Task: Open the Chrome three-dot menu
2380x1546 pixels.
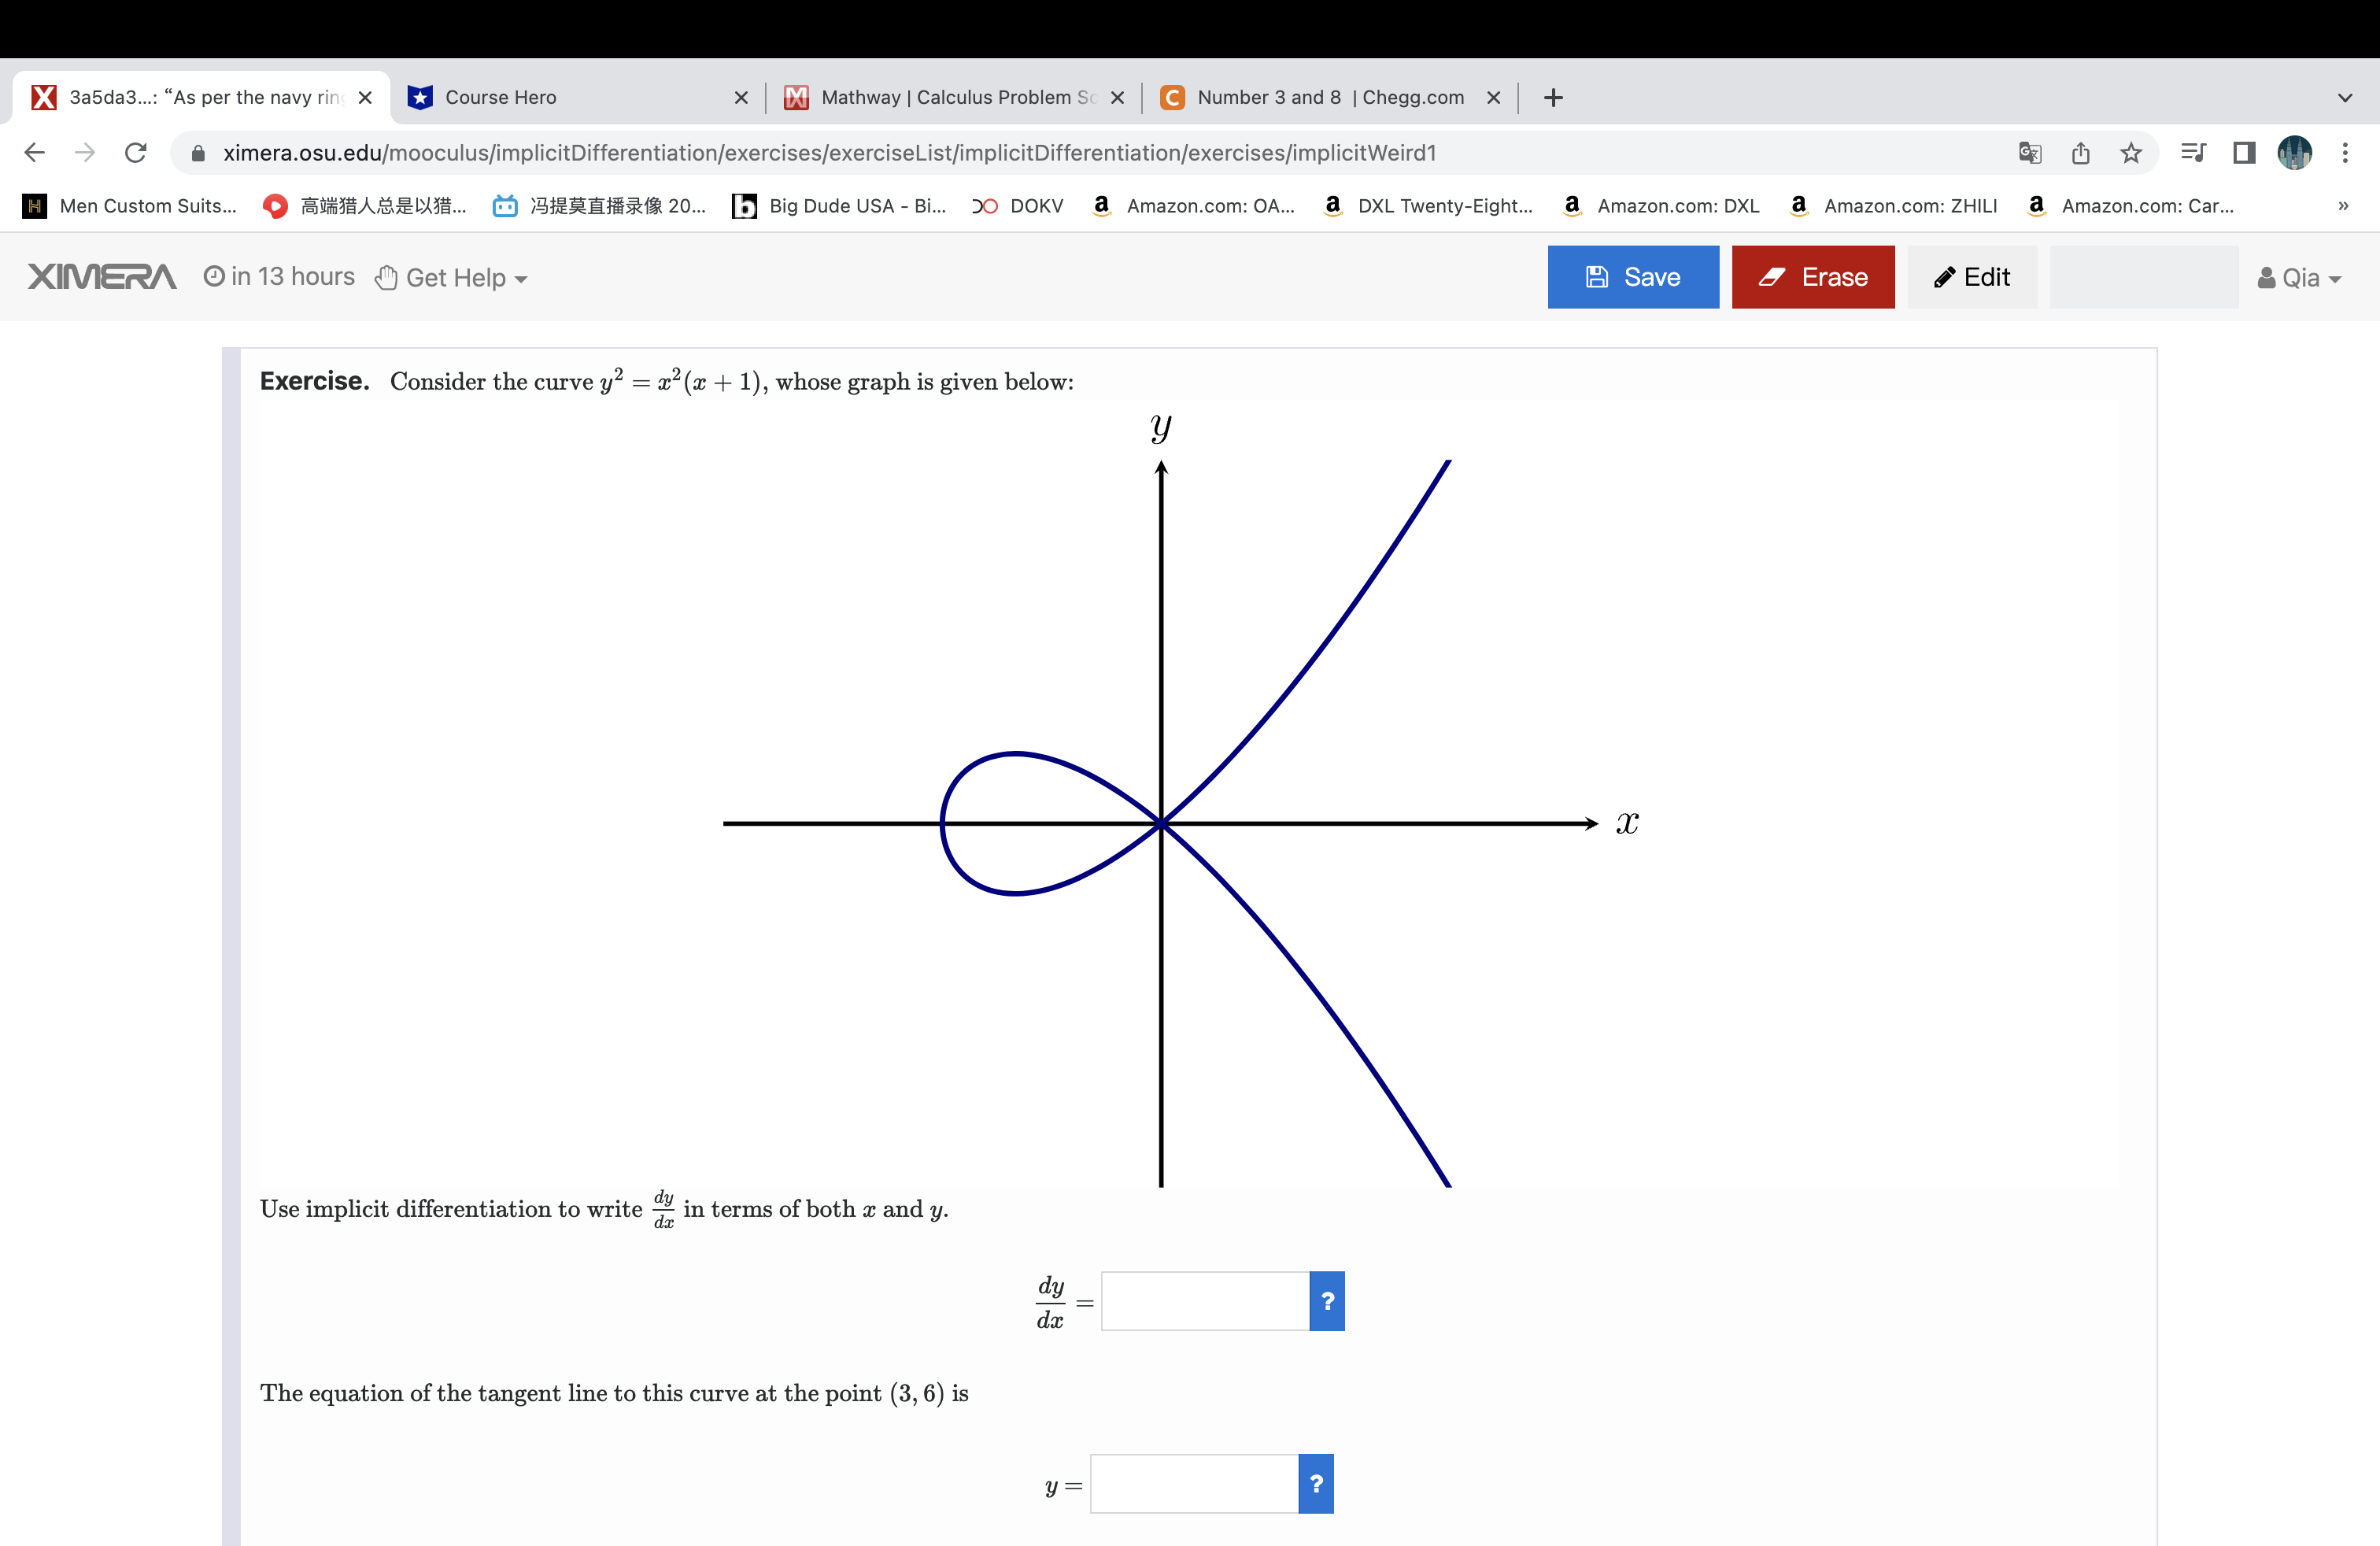Action: (x=2347, y=152)
